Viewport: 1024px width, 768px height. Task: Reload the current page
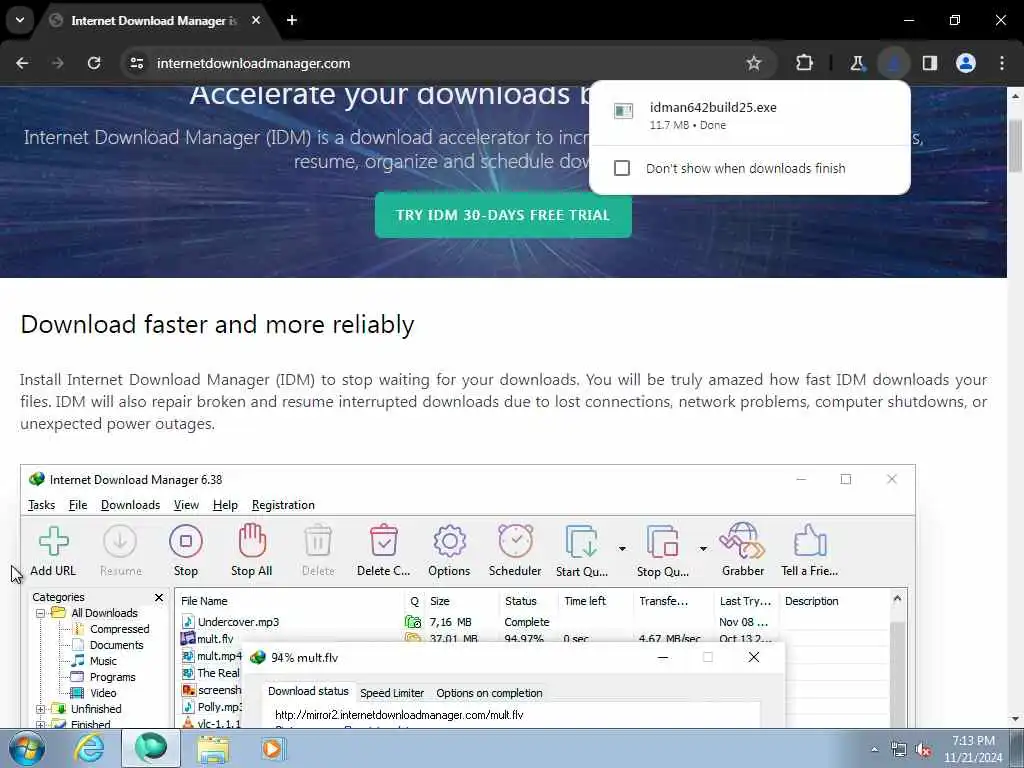(x=94, y=63)
